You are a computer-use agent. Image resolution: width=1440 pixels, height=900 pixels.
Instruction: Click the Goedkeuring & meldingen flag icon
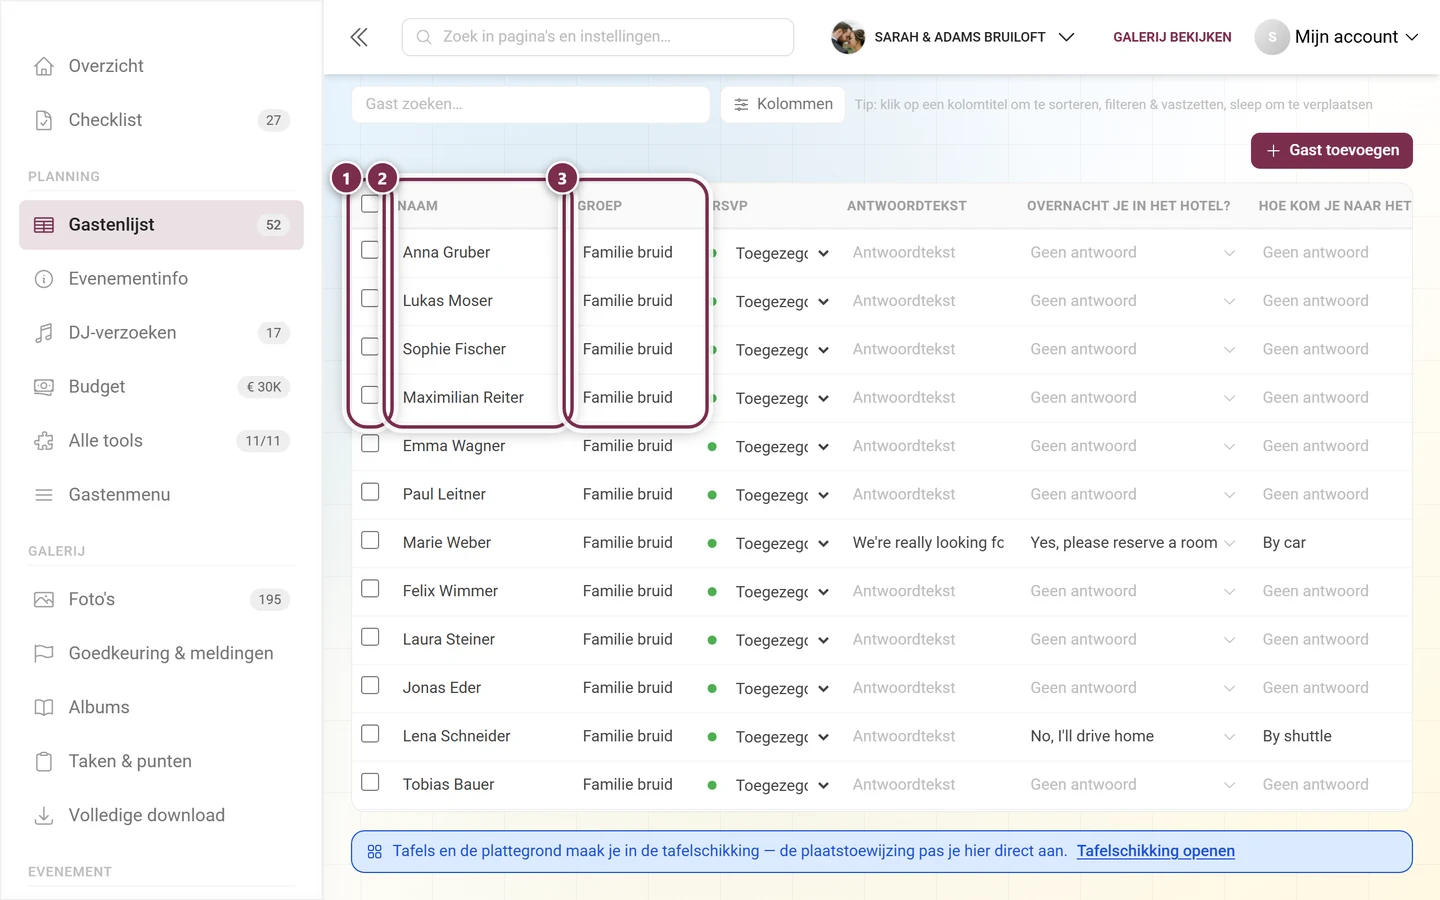point(44,654)
